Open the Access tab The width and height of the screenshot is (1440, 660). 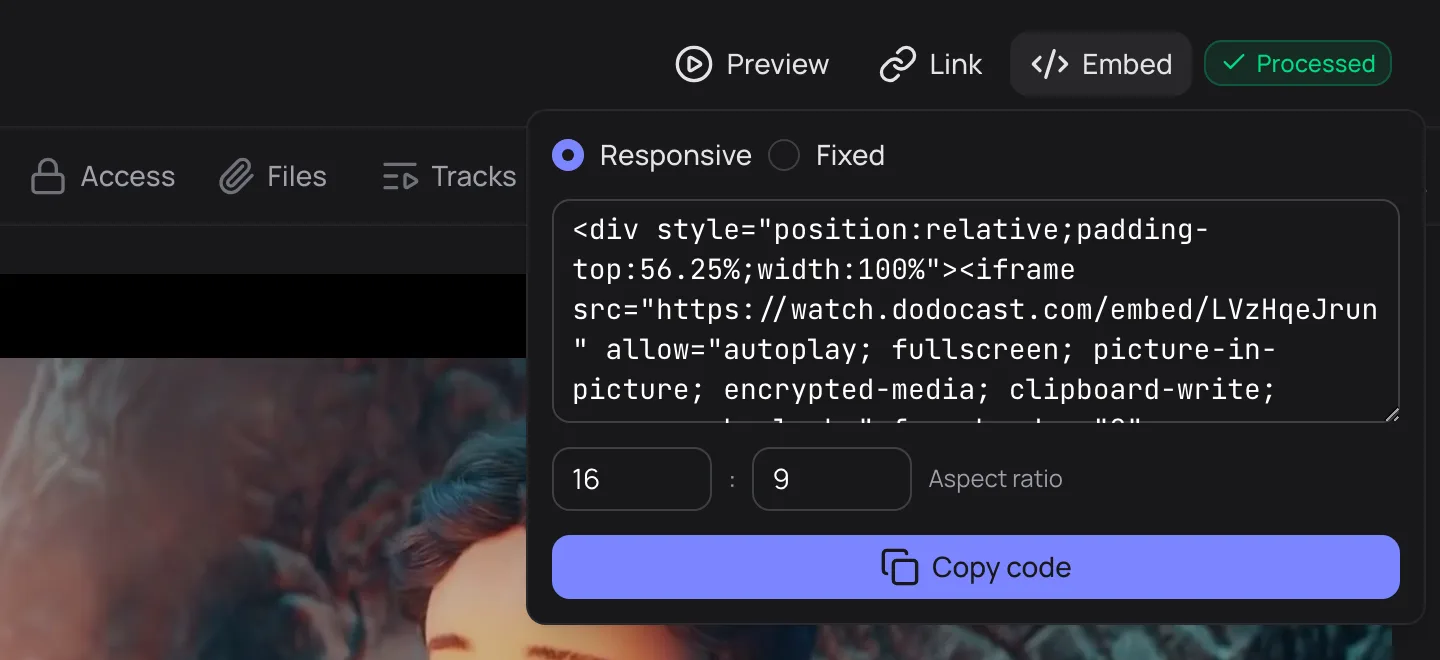[x=103, y=177]
